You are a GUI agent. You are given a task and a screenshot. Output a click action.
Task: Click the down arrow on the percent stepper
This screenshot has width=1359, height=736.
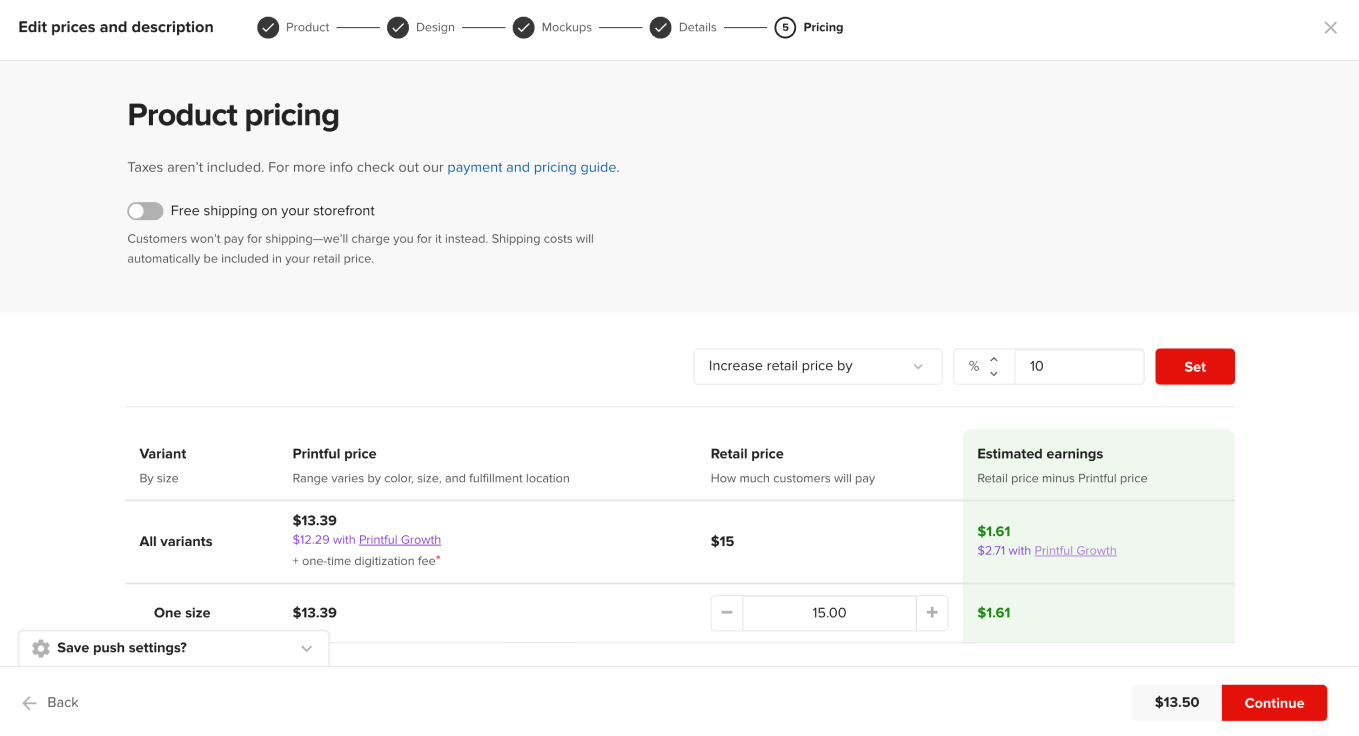(x=995, y=372)
